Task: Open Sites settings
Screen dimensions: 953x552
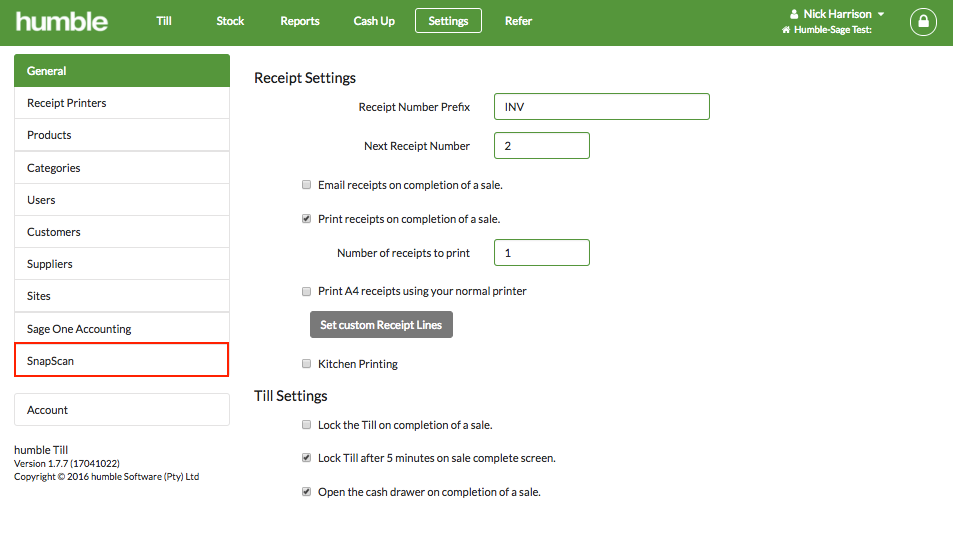Action: (x=122, y=296)
